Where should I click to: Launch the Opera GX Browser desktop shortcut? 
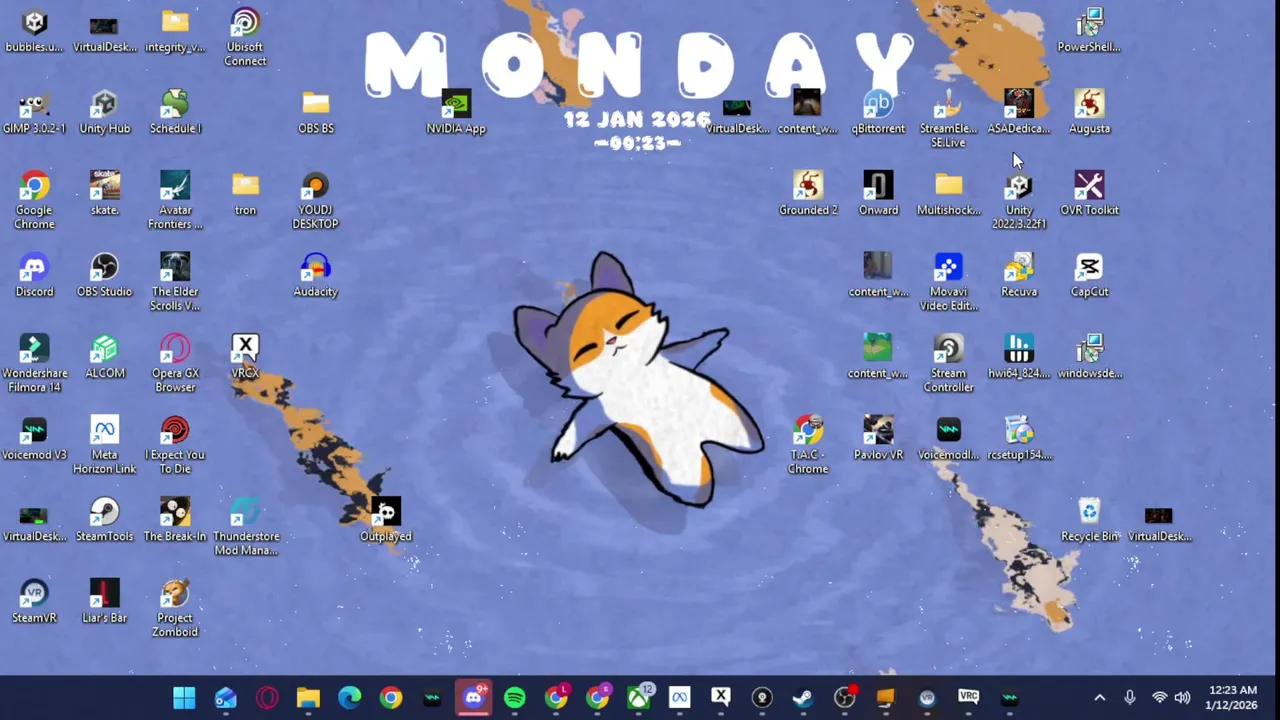175,363
